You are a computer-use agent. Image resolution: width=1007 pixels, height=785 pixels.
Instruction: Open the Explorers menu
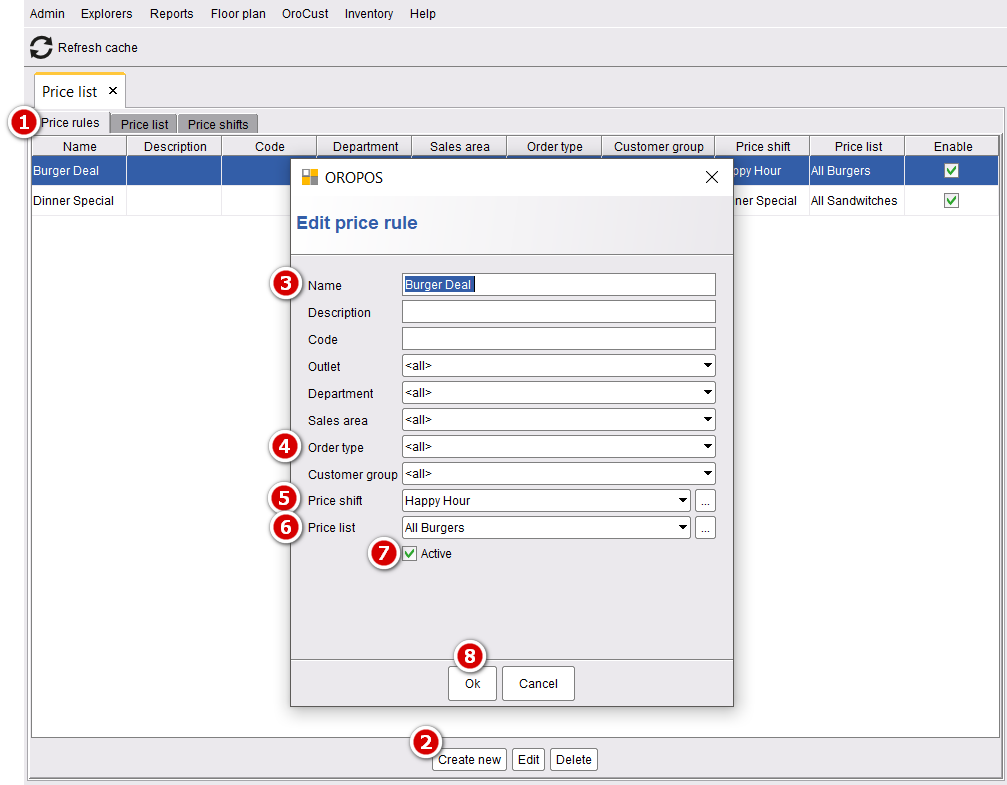coord(107,13)
